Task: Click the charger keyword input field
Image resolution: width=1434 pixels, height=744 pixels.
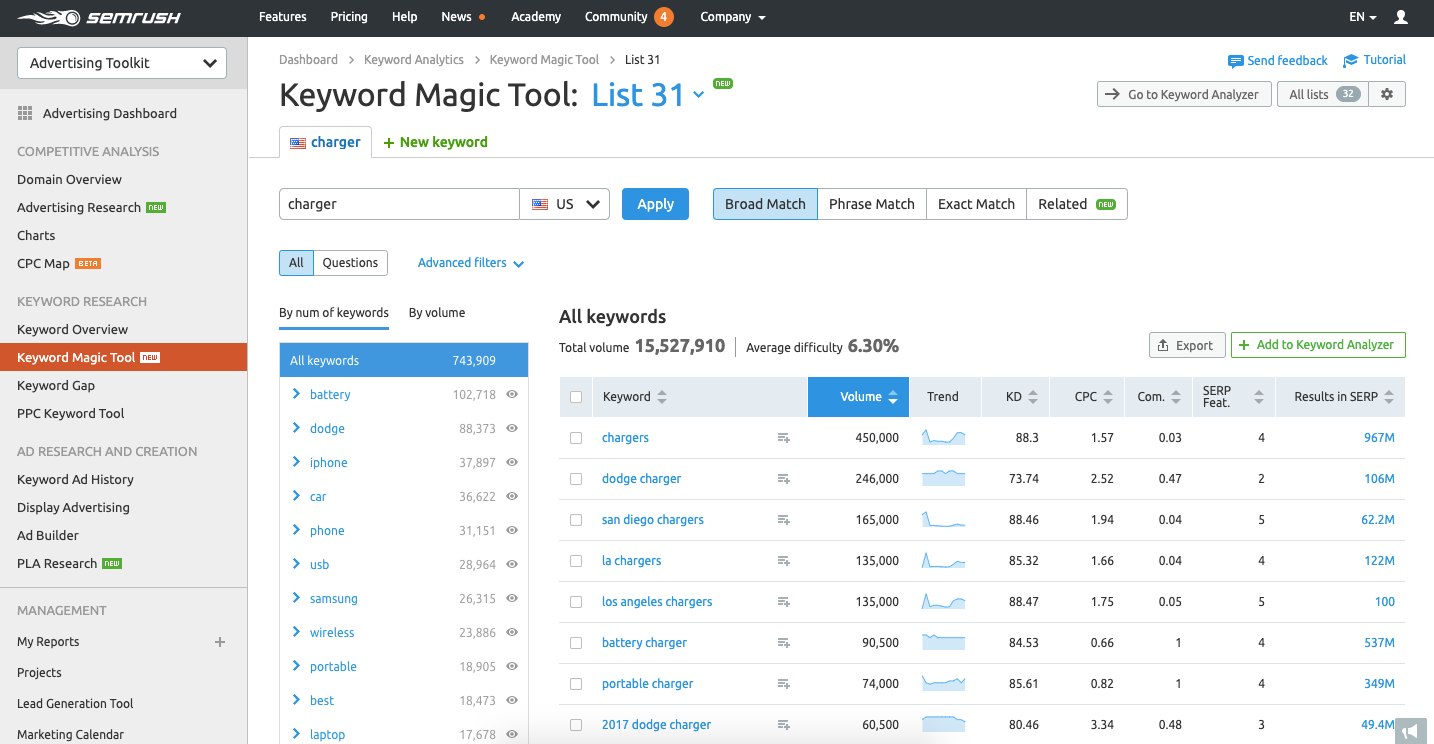Action: 399,204
